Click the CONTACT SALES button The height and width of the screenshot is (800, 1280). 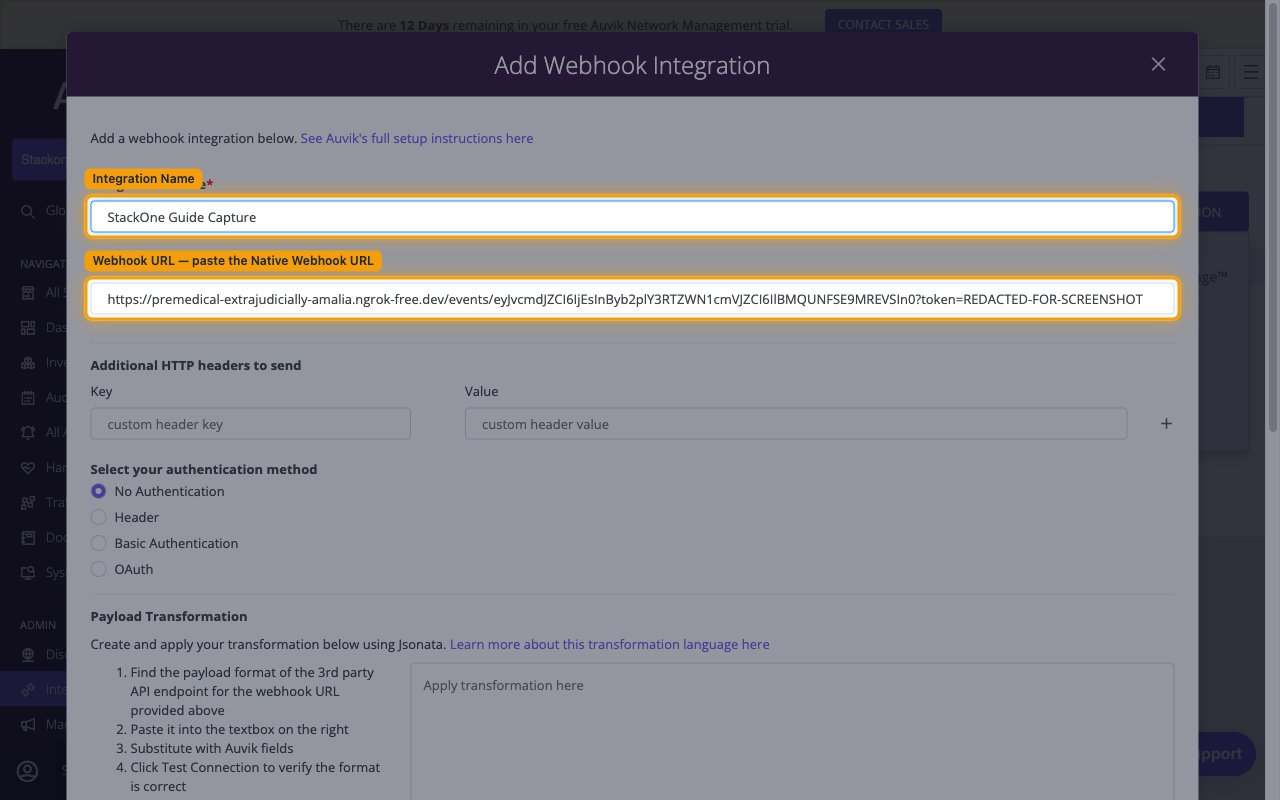pos(883,24)
